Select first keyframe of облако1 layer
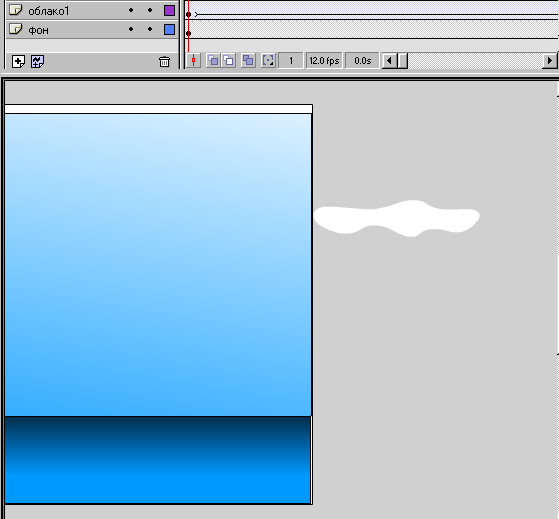 tap(189, 14)
